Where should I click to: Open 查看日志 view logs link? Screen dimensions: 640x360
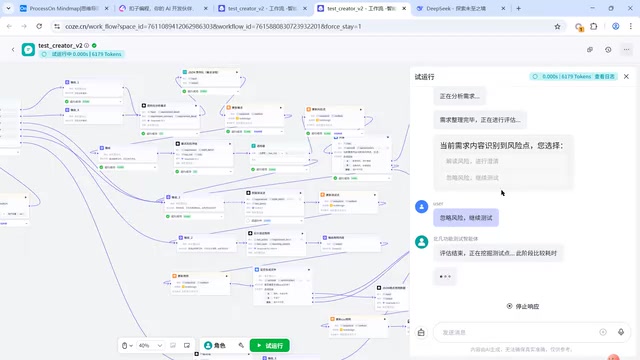[604, 76]
